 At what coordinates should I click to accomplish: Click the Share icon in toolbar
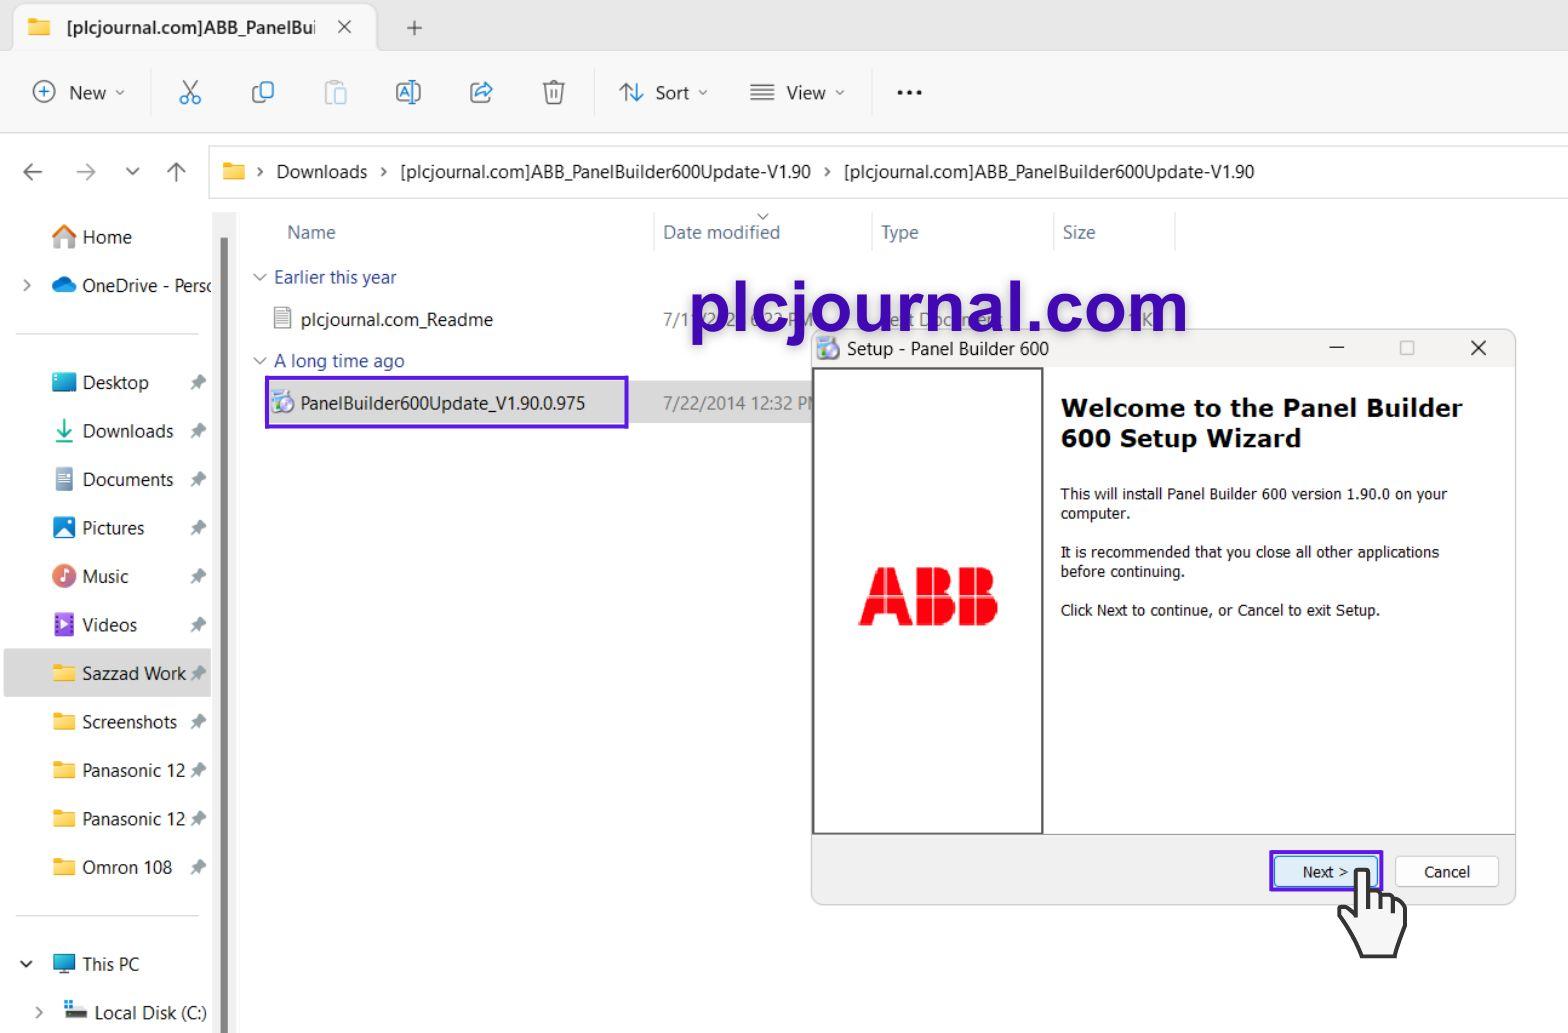(481, 92)
